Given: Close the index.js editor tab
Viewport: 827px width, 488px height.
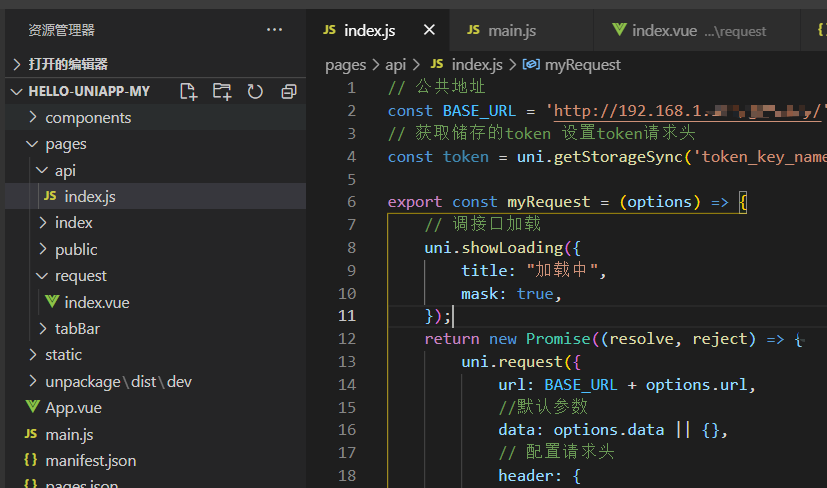Looking at the screenshot, I should (x=429, y=30).
